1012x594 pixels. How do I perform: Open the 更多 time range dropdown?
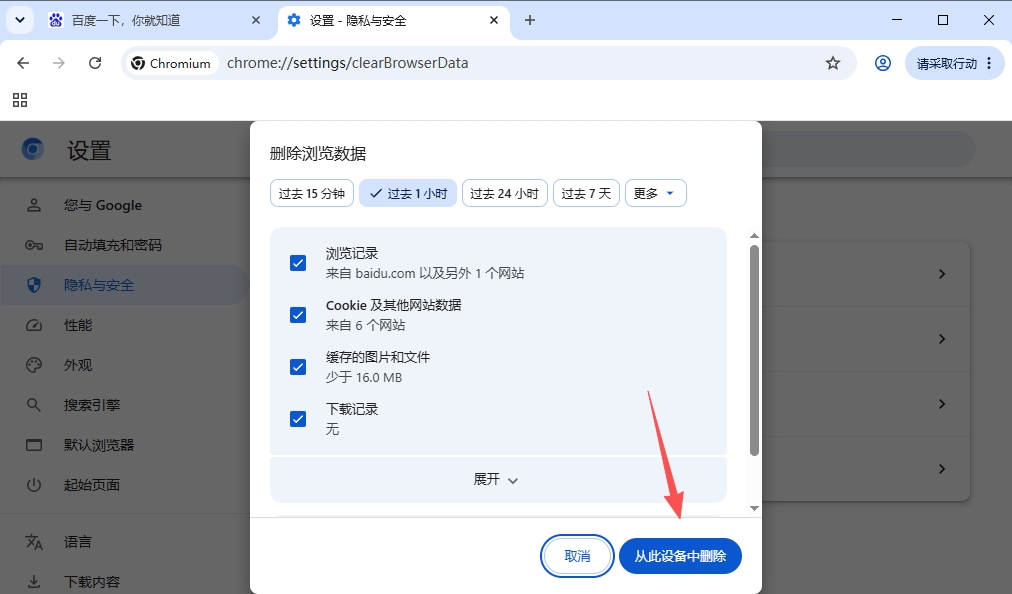pos(656,193)
